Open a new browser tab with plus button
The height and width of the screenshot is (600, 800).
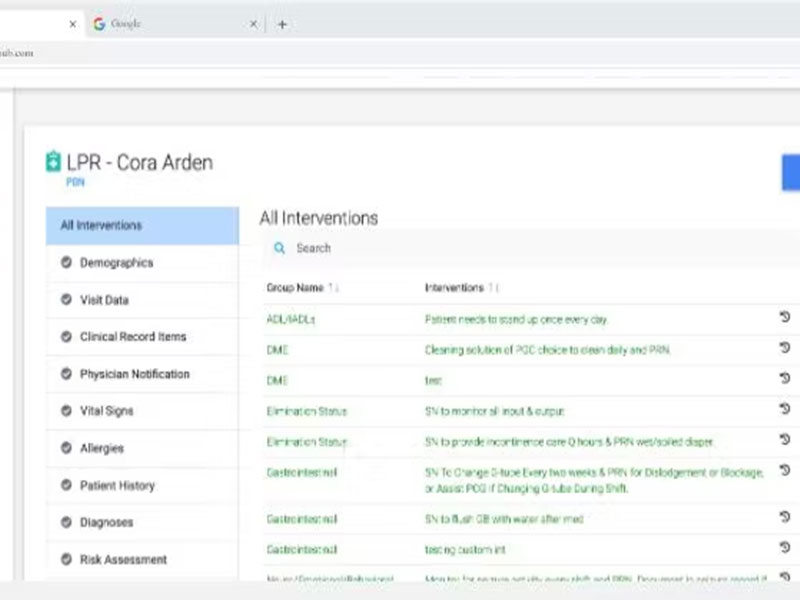click(282, 24)
